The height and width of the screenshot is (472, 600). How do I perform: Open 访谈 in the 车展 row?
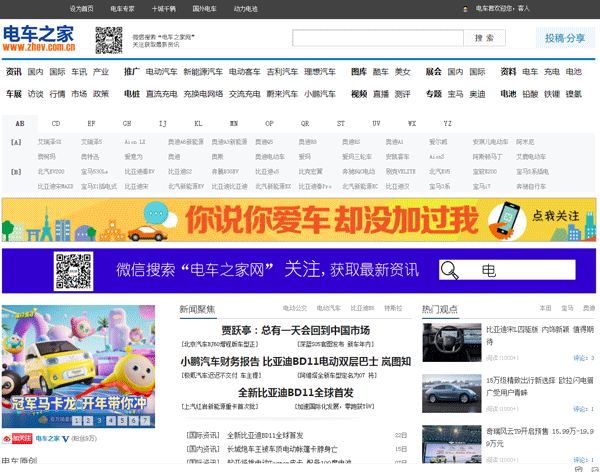click(x=36, y=94)
